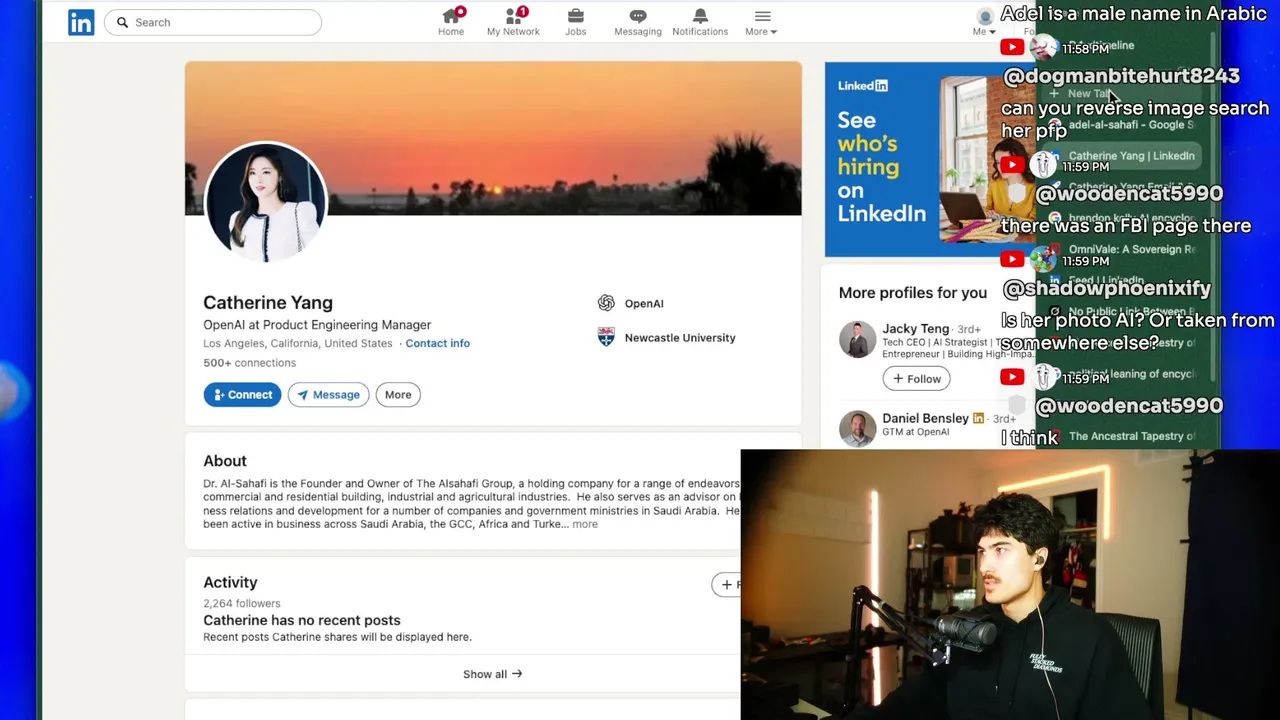
Task: Open Daniel Bensley's avatar picture
Action: pyautogui.click(x=857, y=428)
